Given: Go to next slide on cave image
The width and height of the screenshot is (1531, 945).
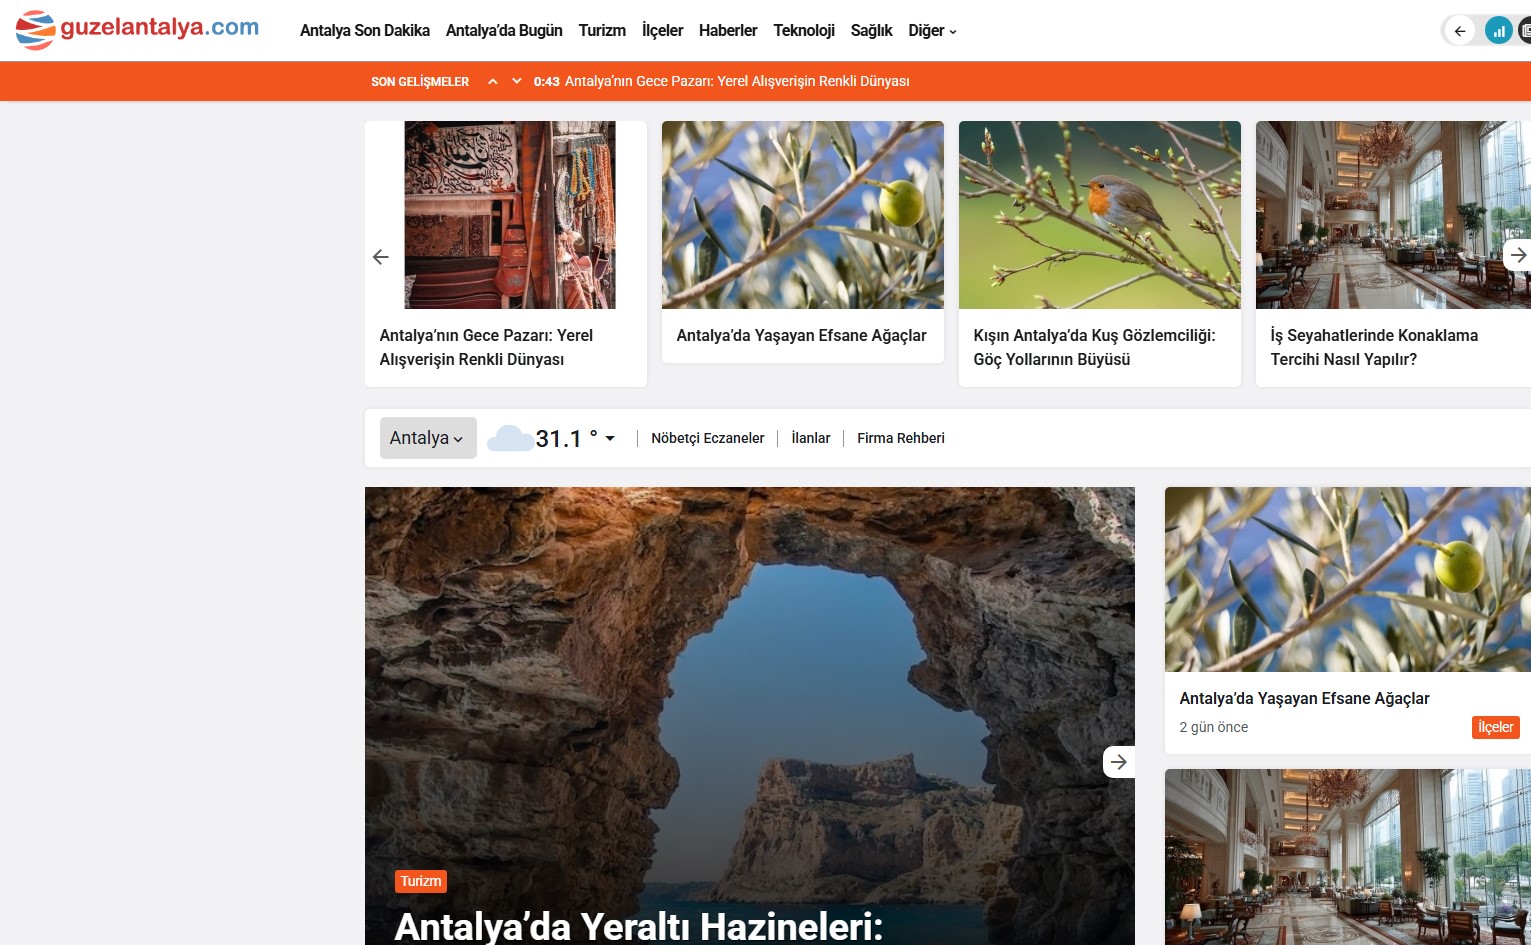Looking at the screenshot, I should 1118,762.
